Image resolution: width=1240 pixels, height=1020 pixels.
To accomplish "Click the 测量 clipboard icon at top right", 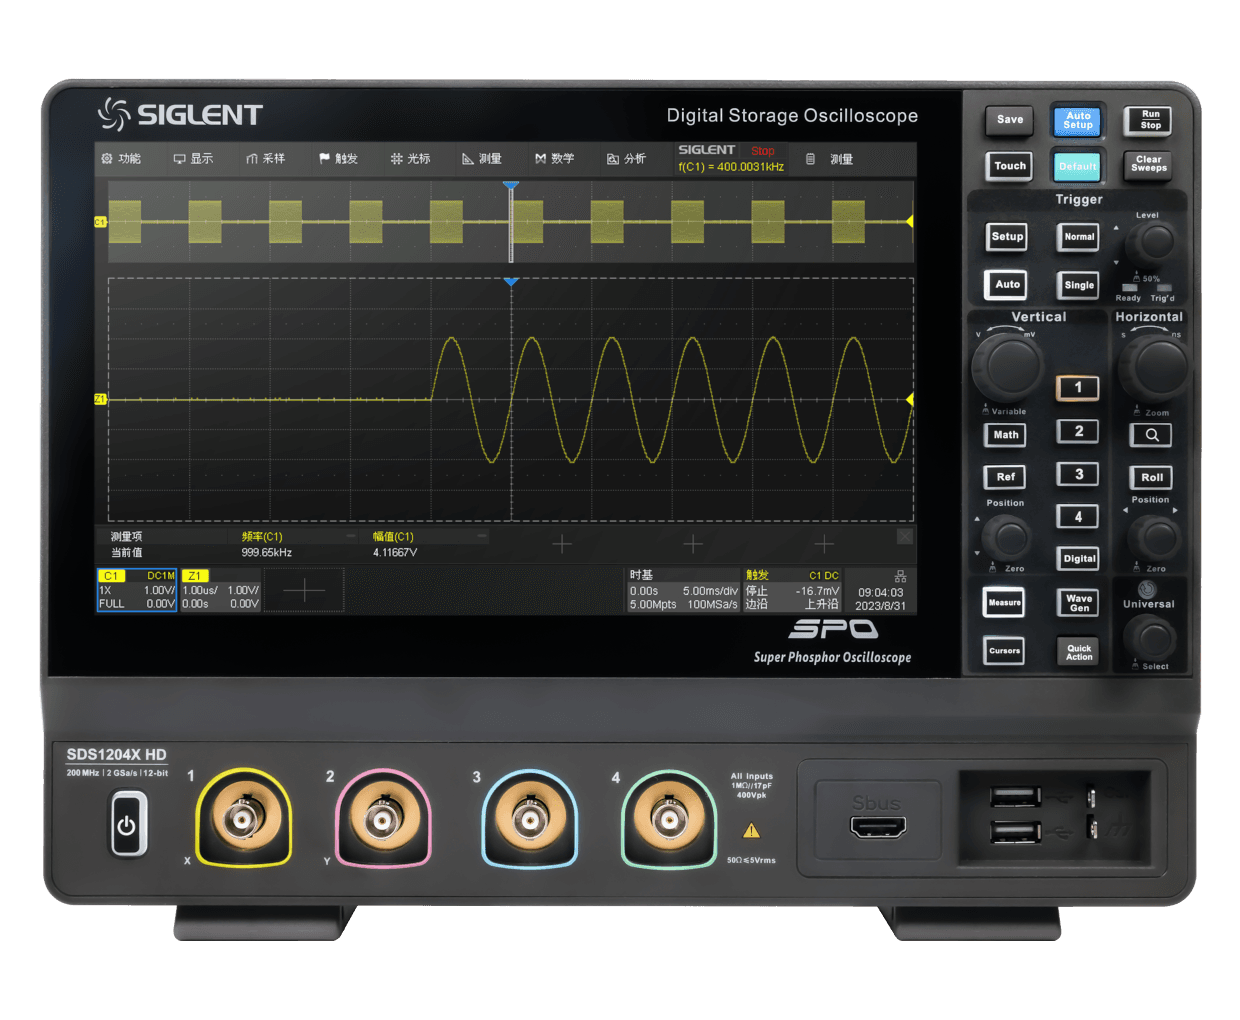I will pyautogui.click(x=810, y=158).
